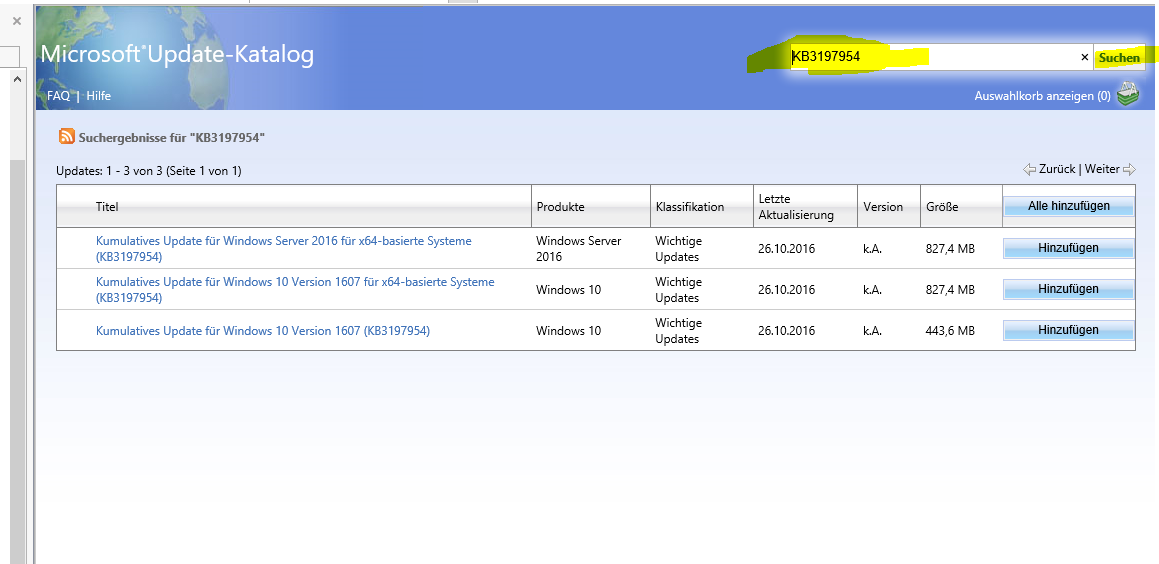This screenshot has width=1159, height=564.
Task: Click the Alle hinzufügen button
Action: pyautogui.click(x=1069, y=206)
